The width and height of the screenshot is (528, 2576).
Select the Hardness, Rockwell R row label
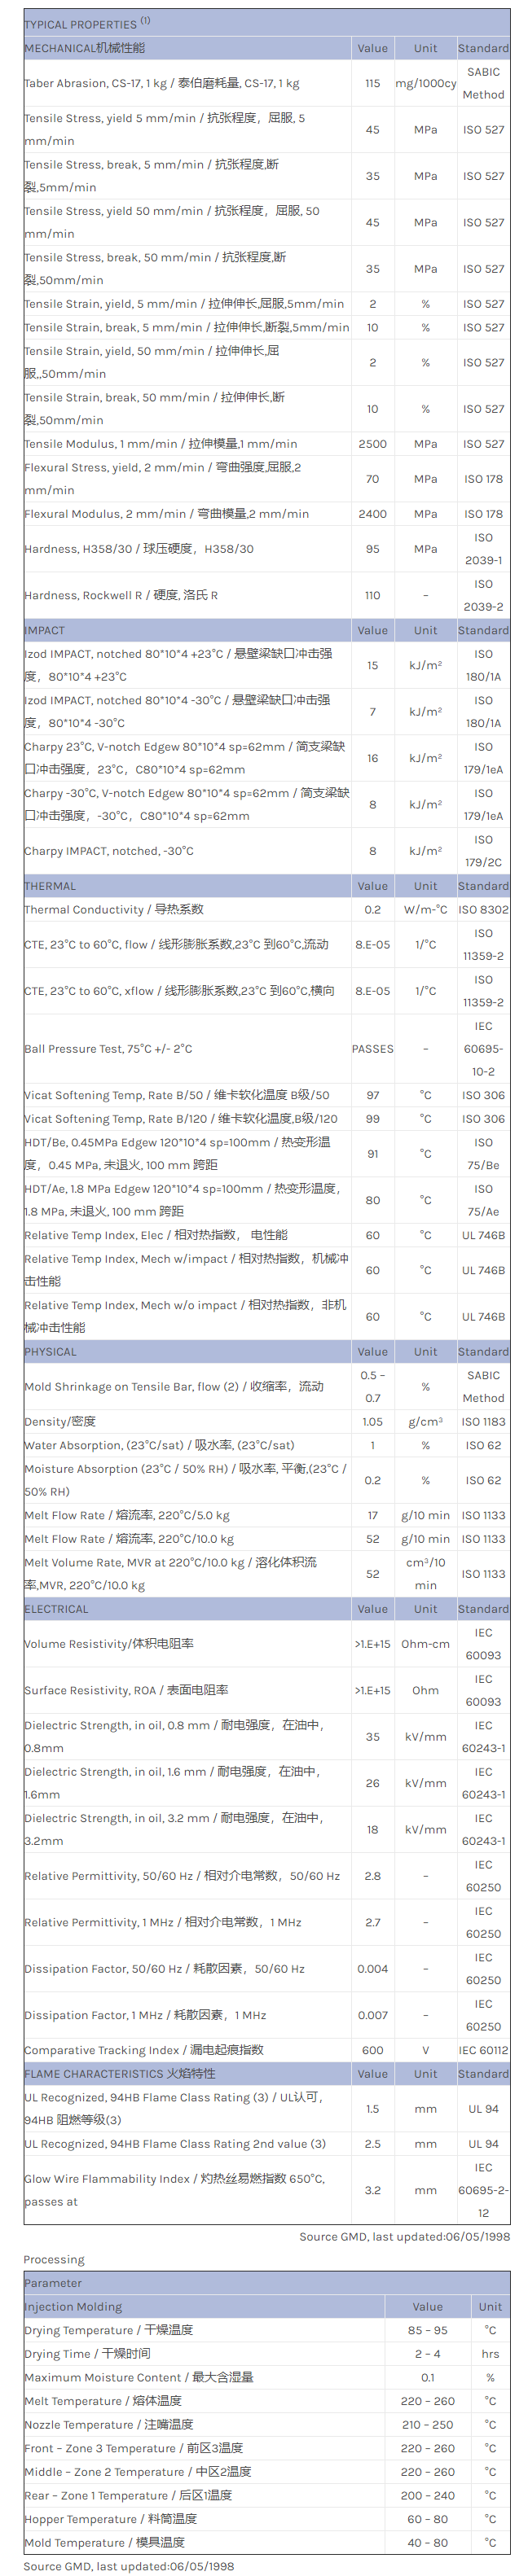coord(121,595)
